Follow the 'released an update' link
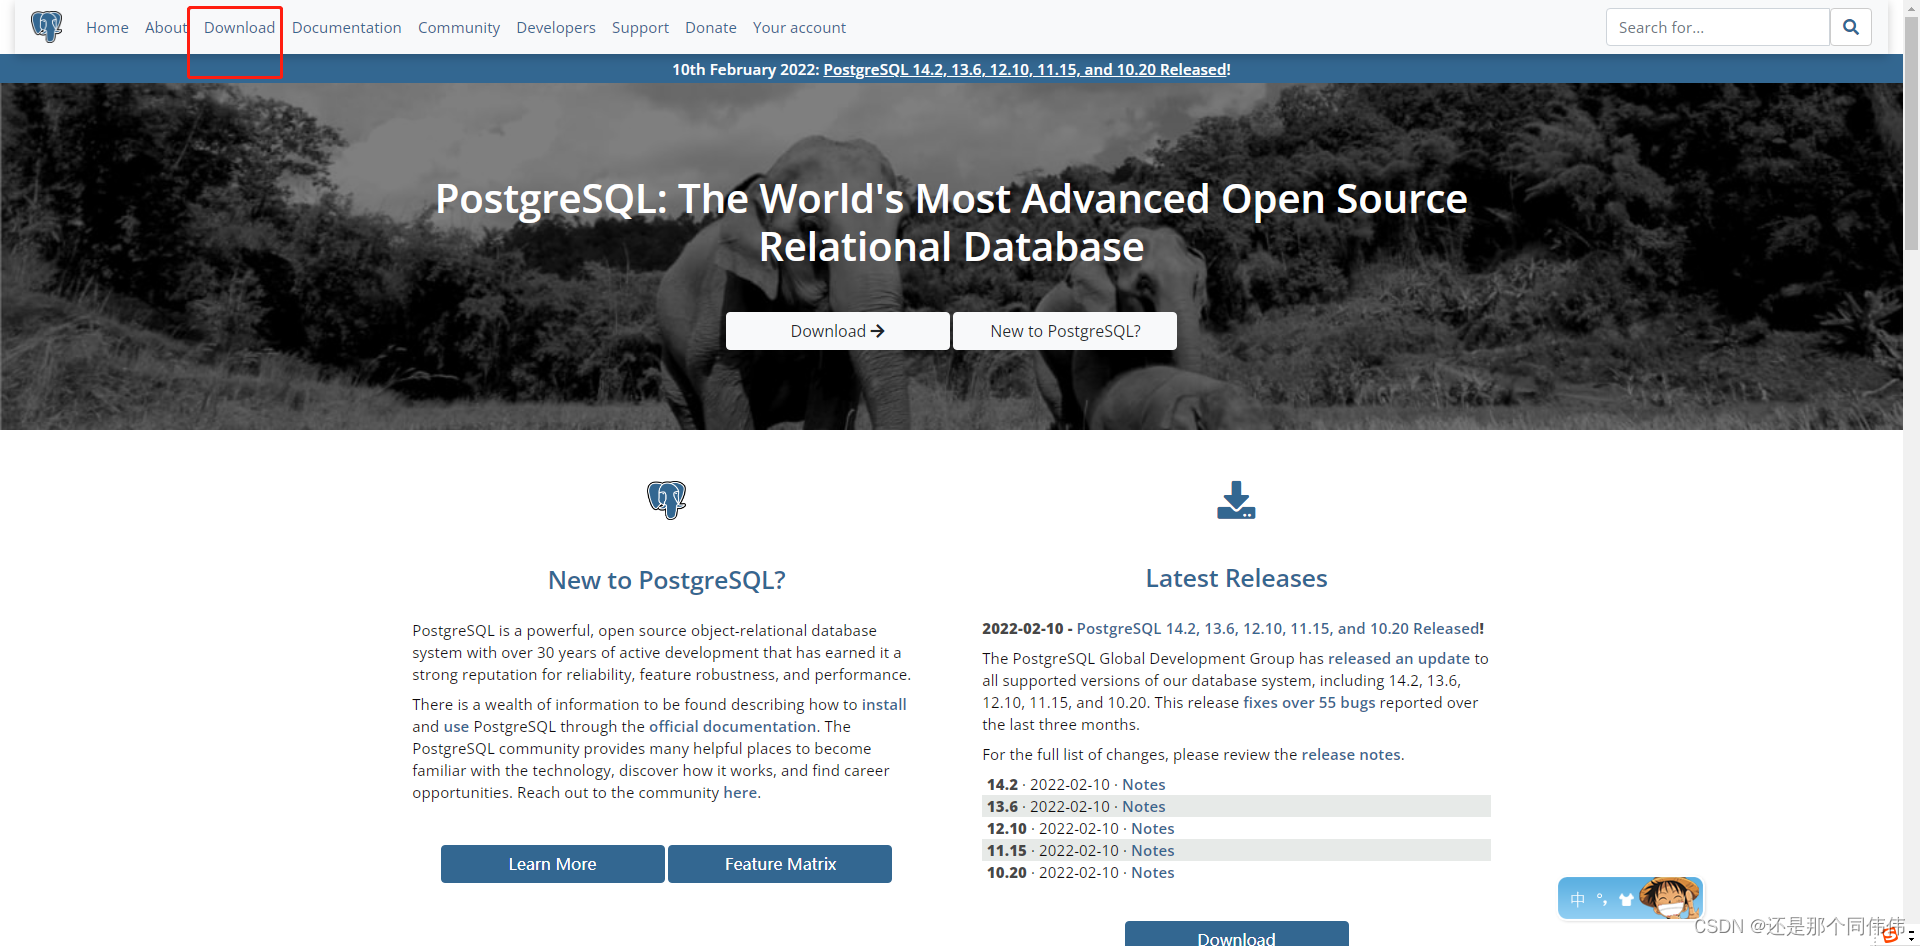 point(1399,658)
